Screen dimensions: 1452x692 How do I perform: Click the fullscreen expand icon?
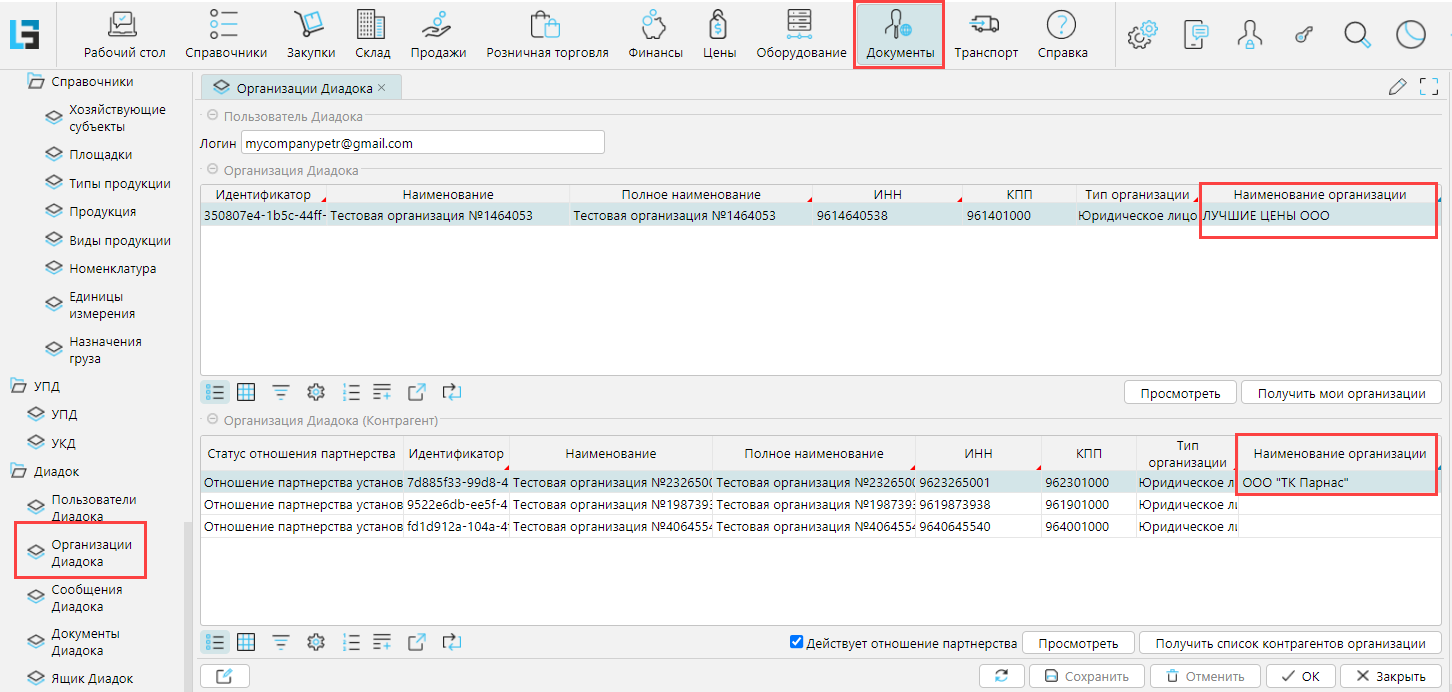pyautogui.click(x=1428, y=88)
